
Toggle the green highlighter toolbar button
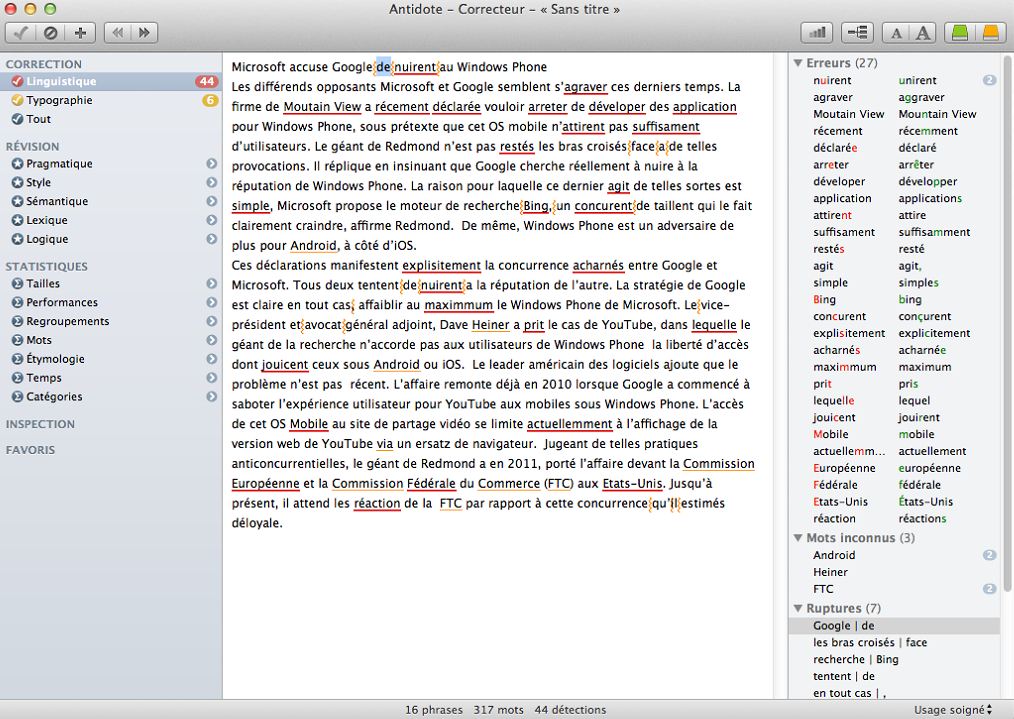[x=960, y=33]
